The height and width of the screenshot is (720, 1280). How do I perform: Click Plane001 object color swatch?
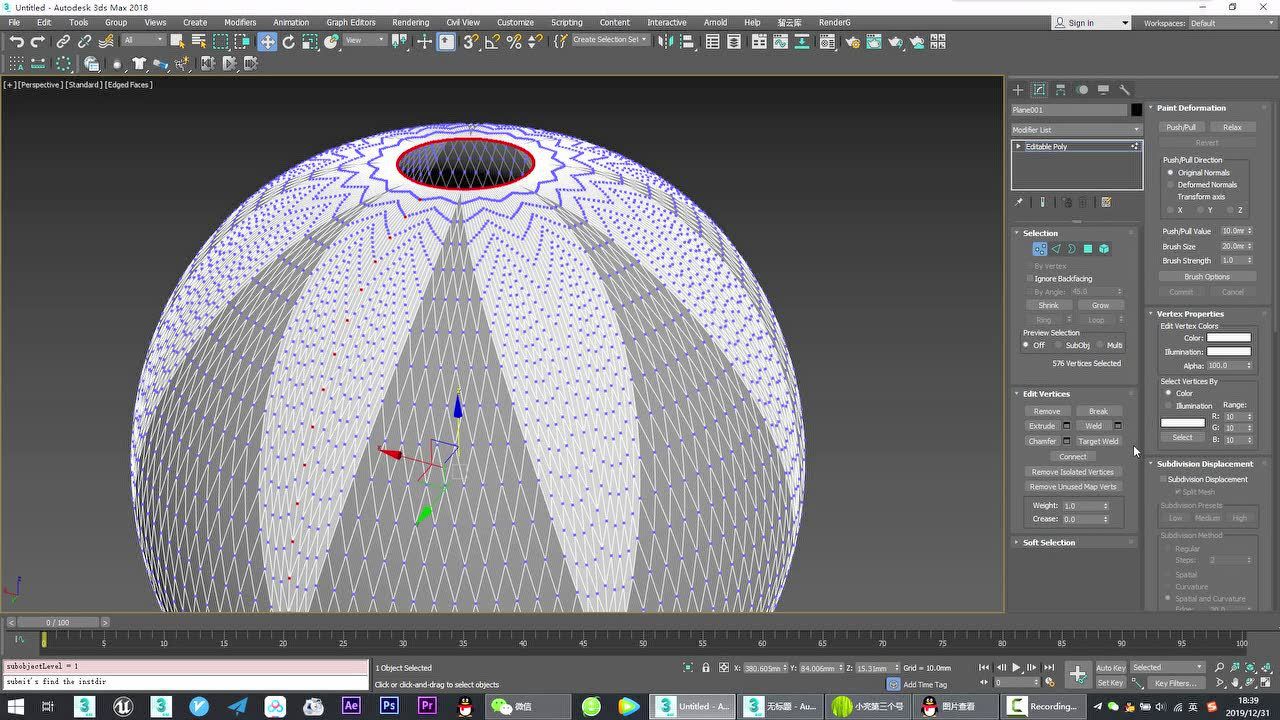coord(1136,110)
